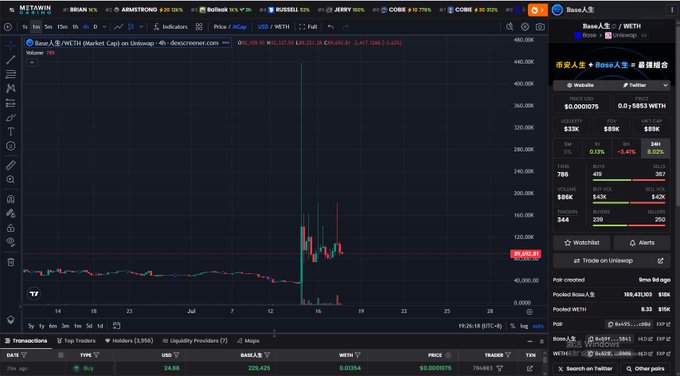Select the 24H stats period
Image resolution: width=680 pixels, height=376 pixels.
[655, 148]
